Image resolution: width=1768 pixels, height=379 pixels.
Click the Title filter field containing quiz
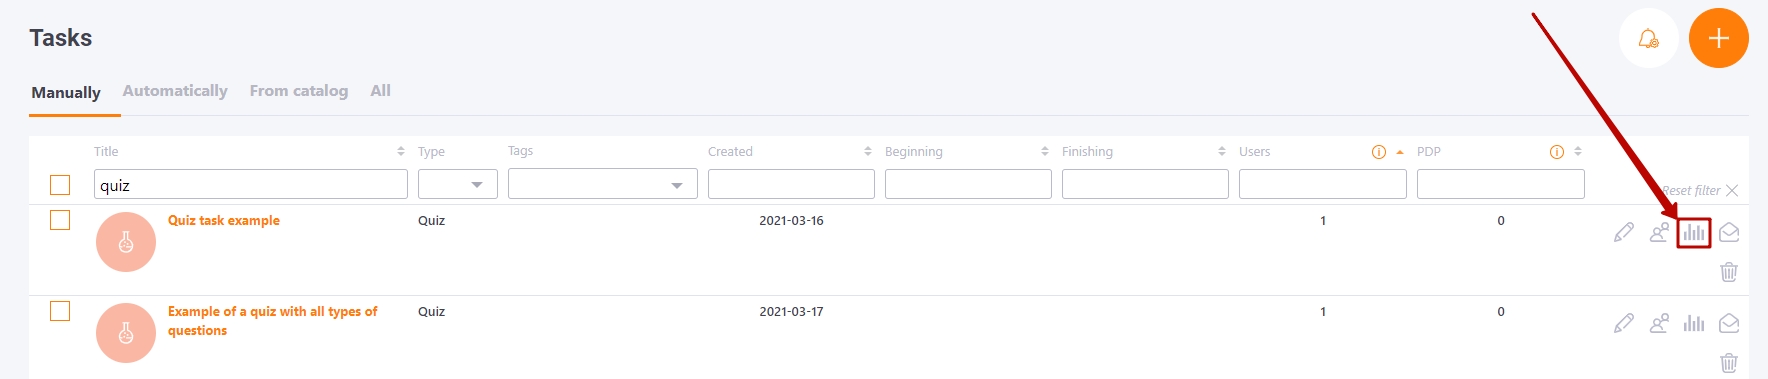[250, 184]
